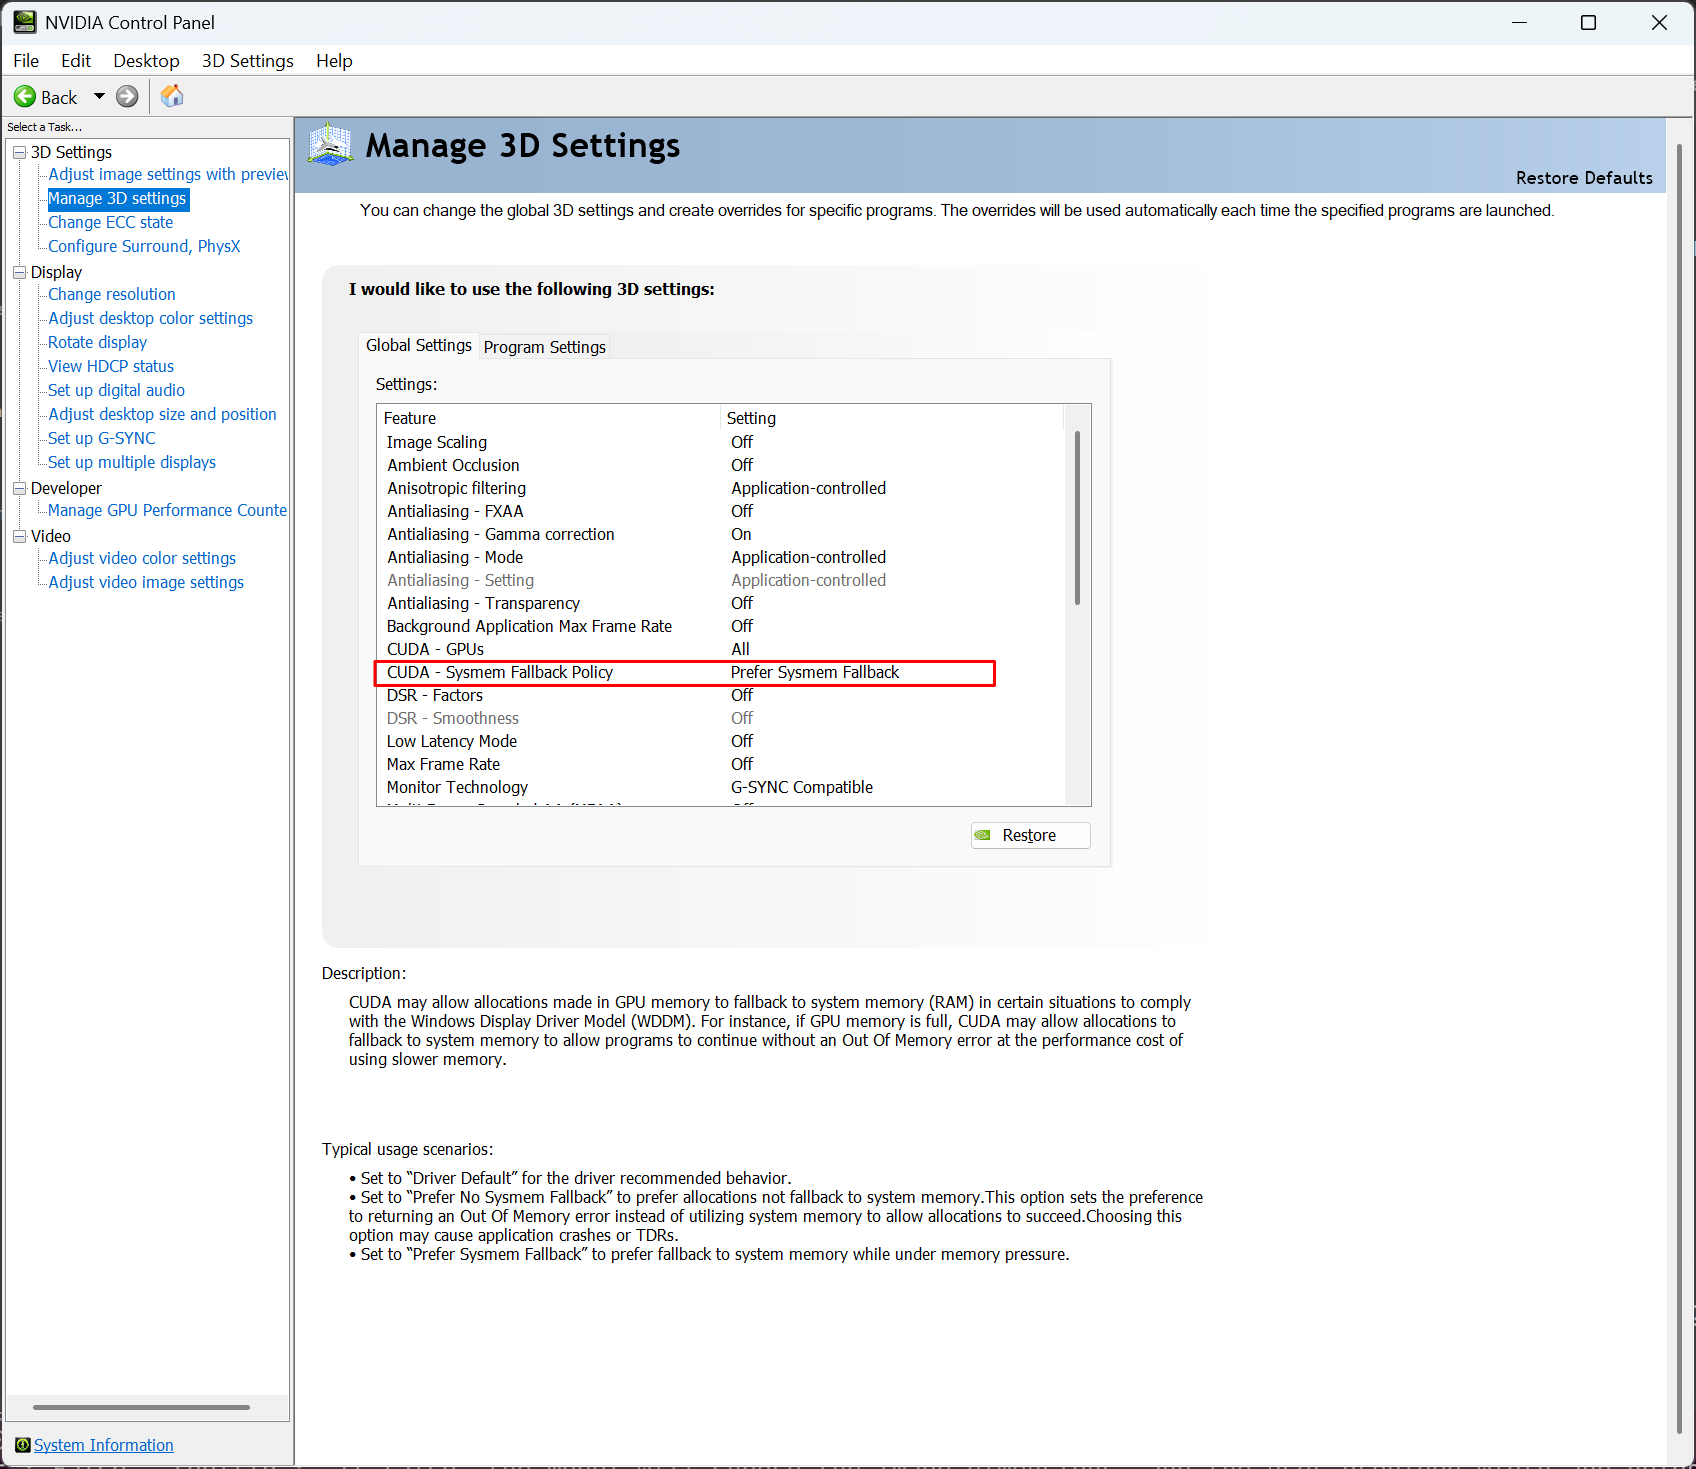
Task: Maximize the NVIDIA Control Panel window
Action: [1588, 22]
